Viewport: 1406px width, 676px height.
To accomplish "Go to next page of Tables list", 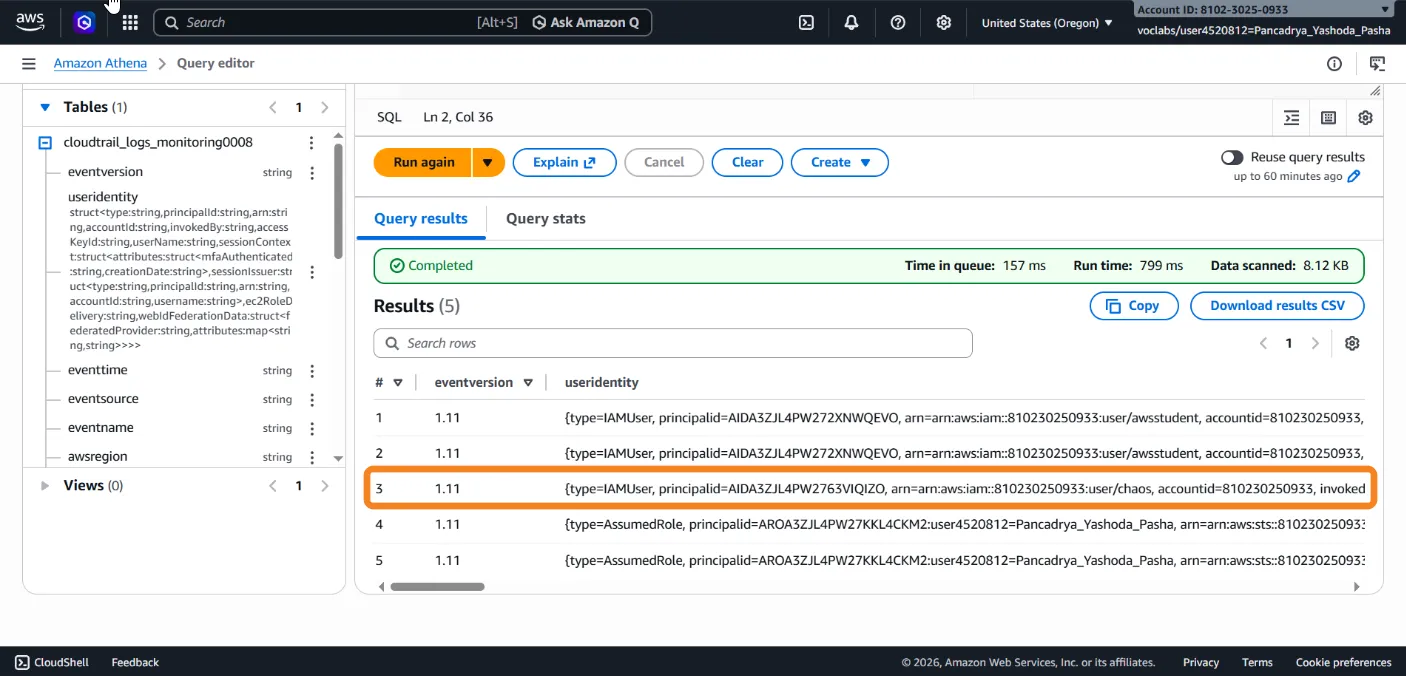I will pos(324,107).
